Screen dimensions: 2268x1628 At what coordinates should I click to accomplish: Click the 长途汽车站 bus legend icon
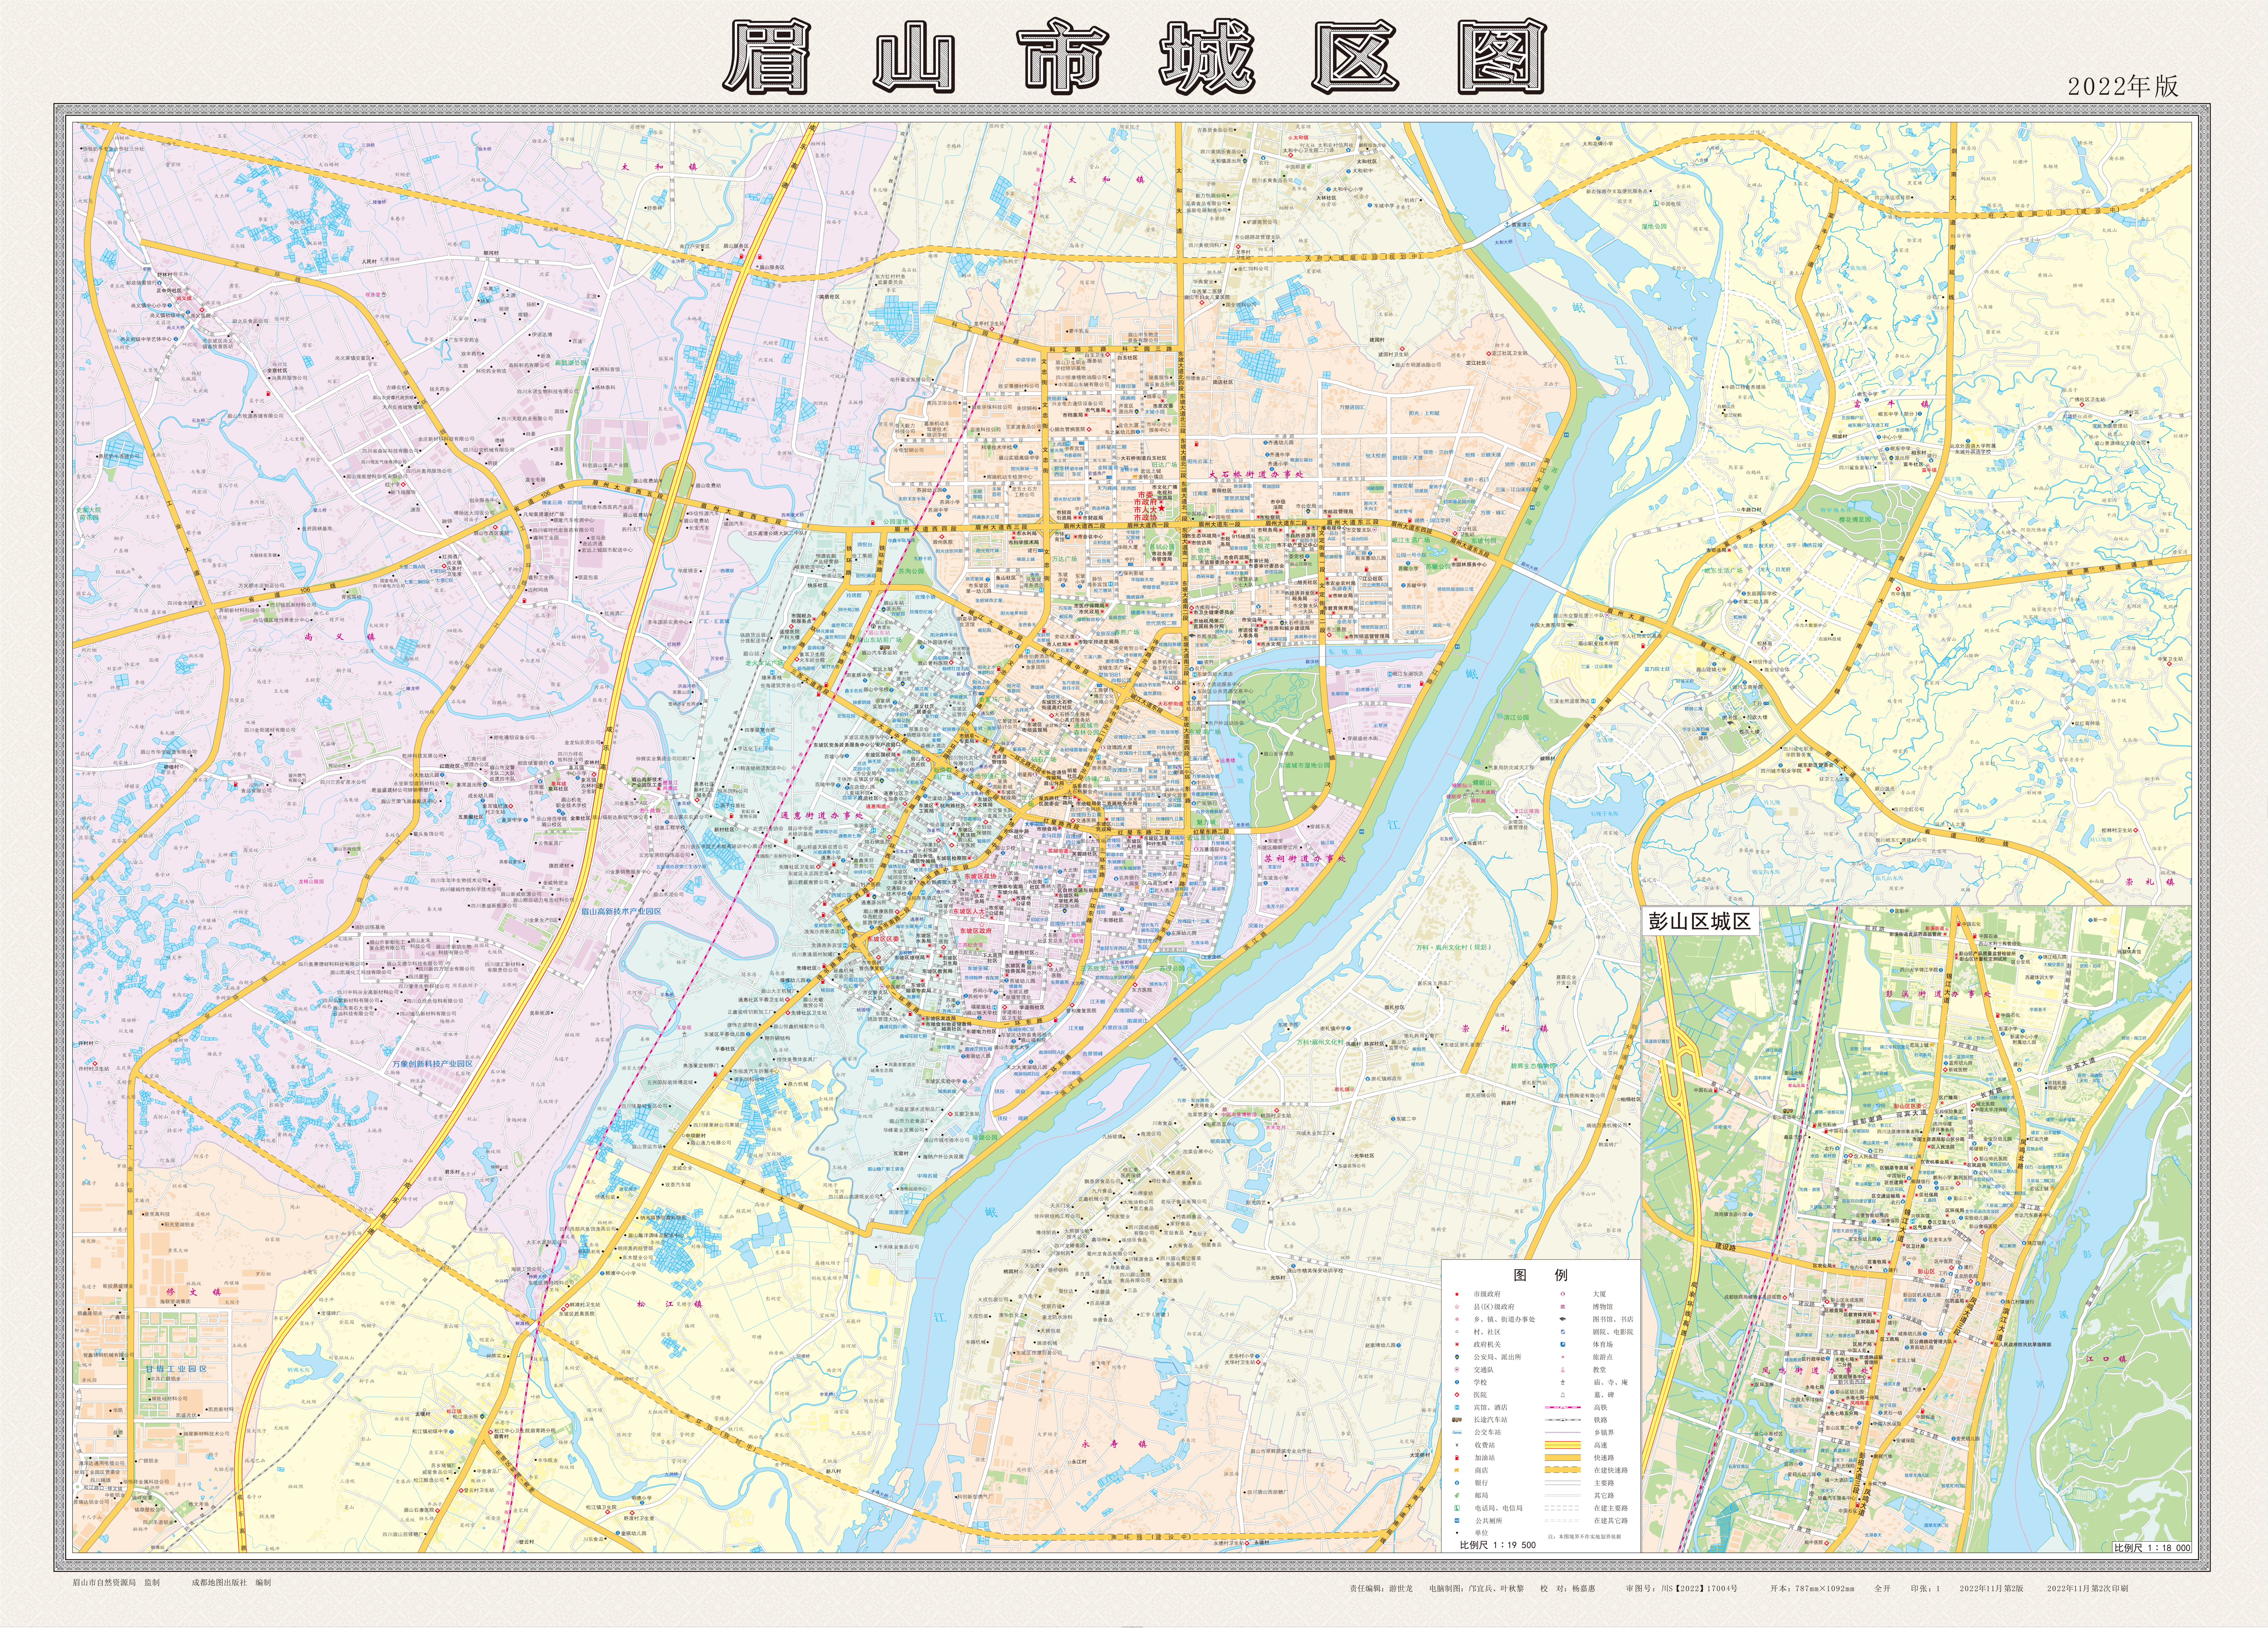point(1457,1420)
